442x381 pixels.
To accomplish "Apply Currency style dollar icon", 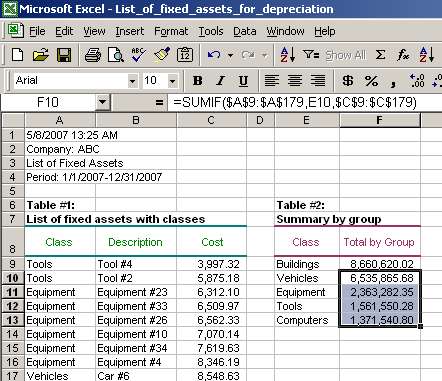I will click(x=348, y=81).
